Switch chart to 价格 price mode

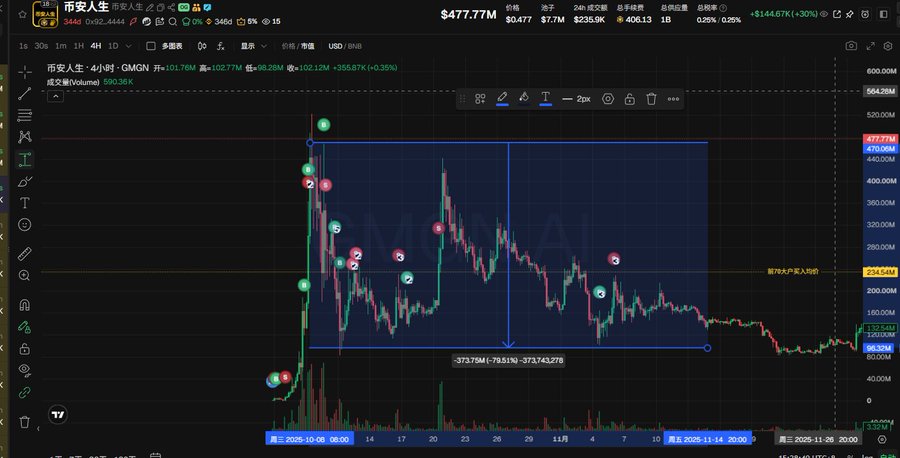pos(289,46)
